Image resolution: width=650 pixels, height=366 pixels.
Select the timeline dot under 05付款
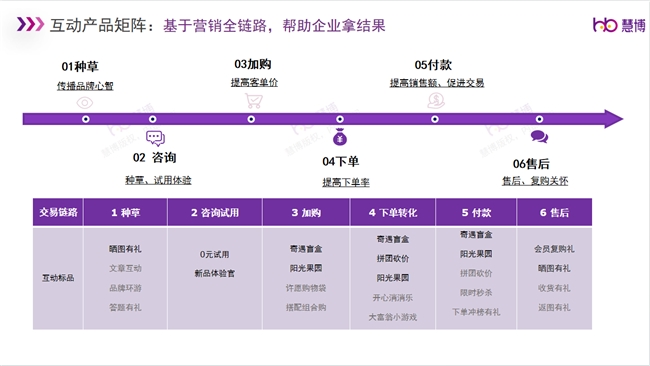[435, 119]
